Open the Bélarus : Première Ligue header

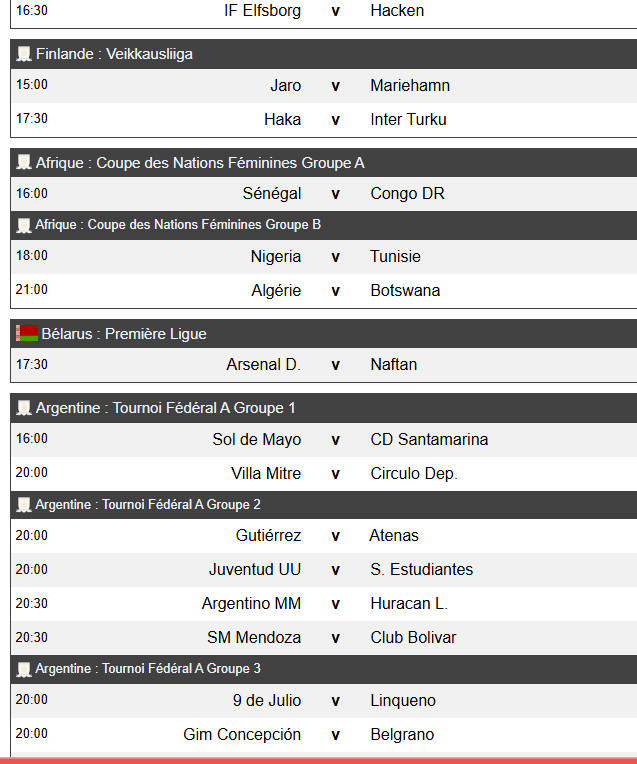pos(124,334)
